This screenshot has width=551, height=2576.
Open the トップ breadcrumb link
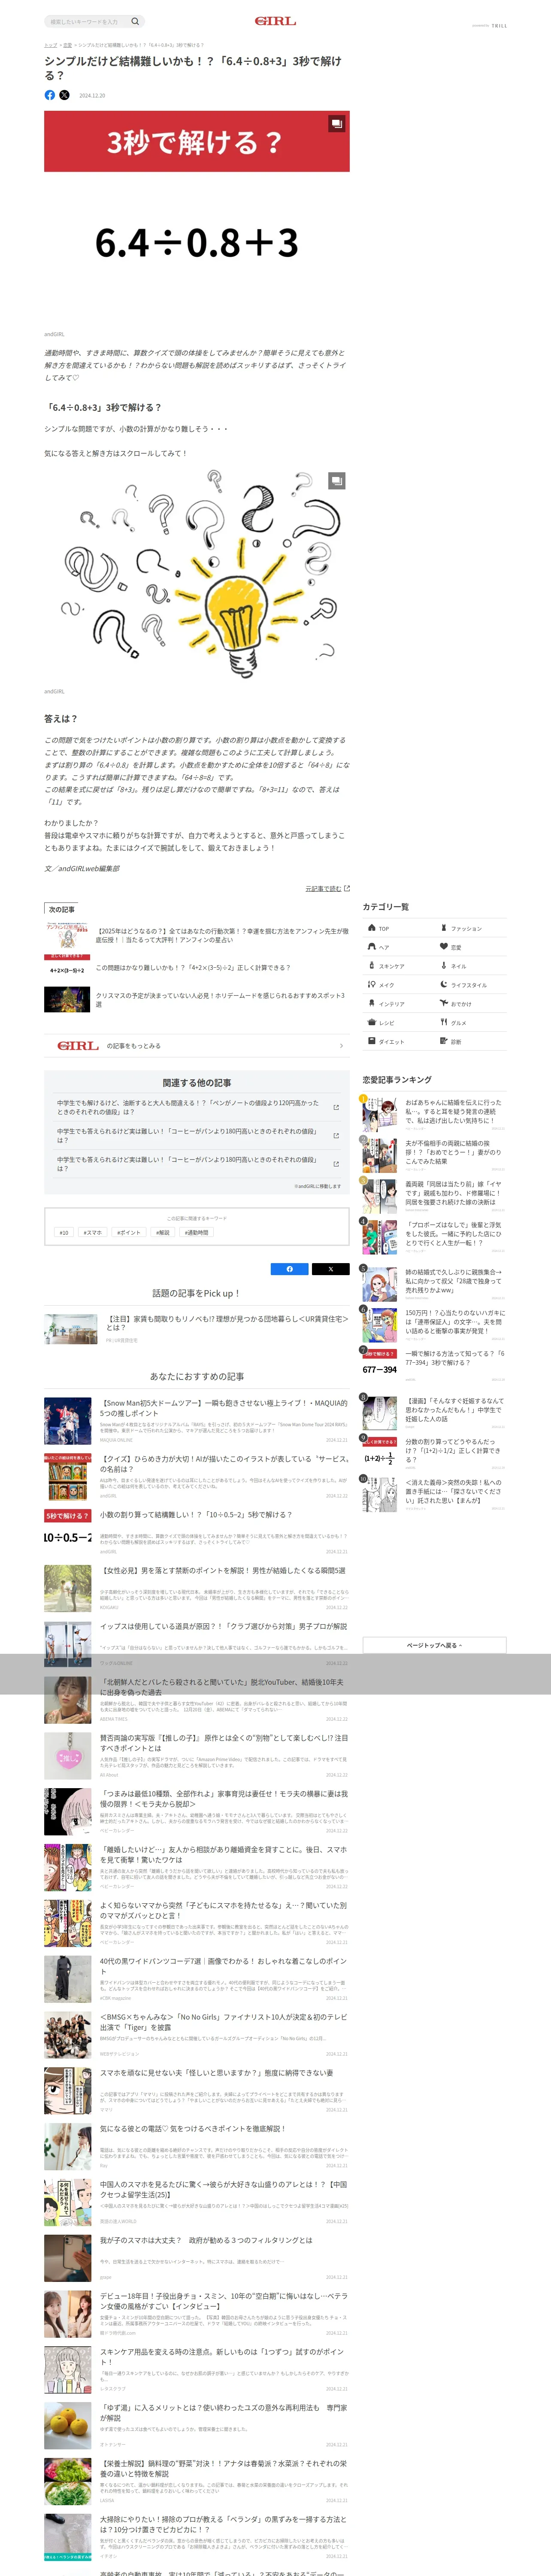50,45
